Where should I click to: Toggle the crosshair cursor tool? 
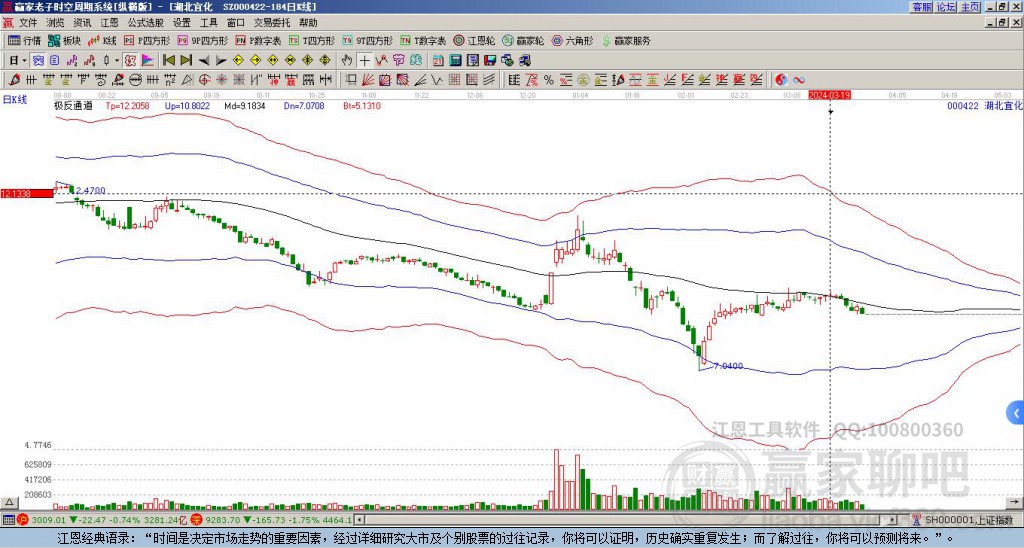point(364,60)
